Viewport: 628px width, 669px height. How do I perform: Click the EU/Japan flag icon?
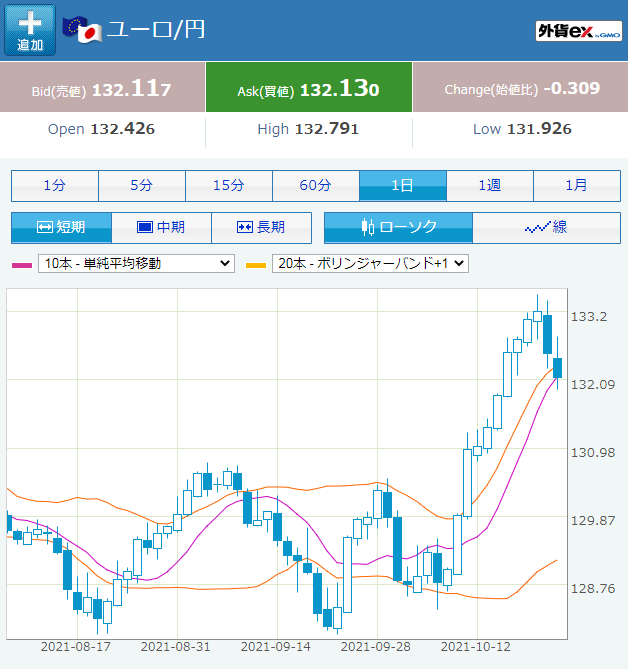pos(82,30)
